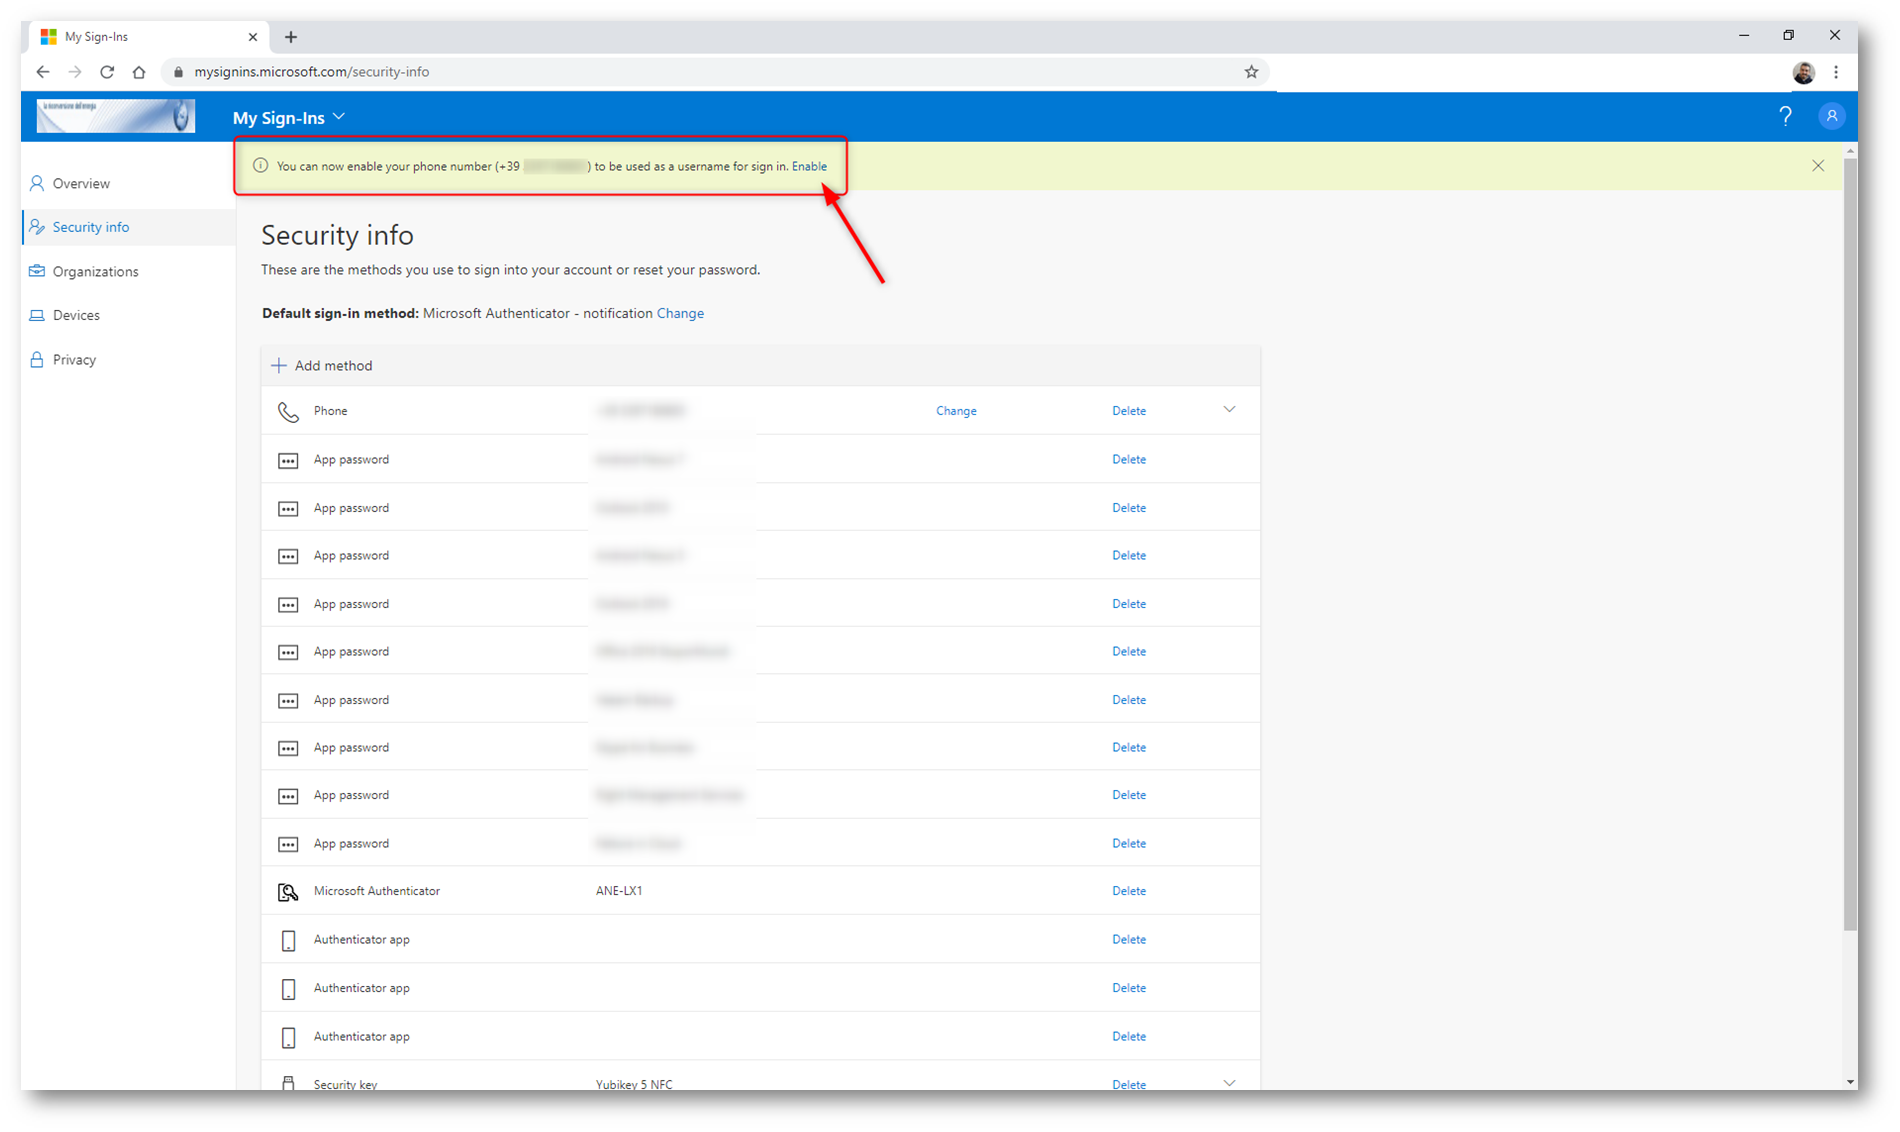The image size is (1900, 1132).
Task: Click the Microsoft Authenticator row label
Action: click(x=377, y=891)
